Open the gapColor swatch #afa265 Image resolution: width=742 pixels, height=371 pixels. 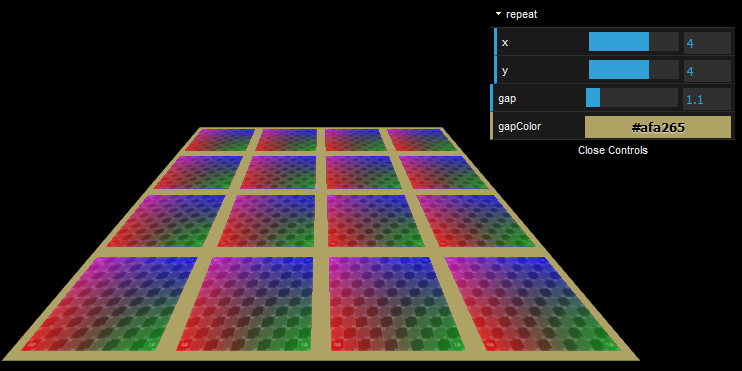[658, 127]
